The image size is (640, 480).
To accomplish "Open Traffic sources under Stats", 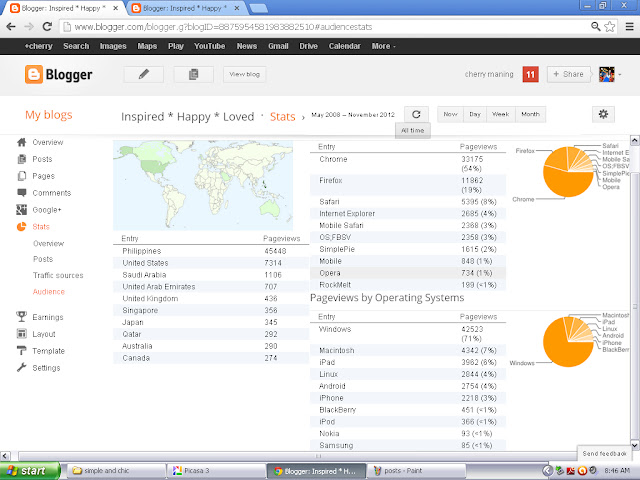I will [58, 276].
